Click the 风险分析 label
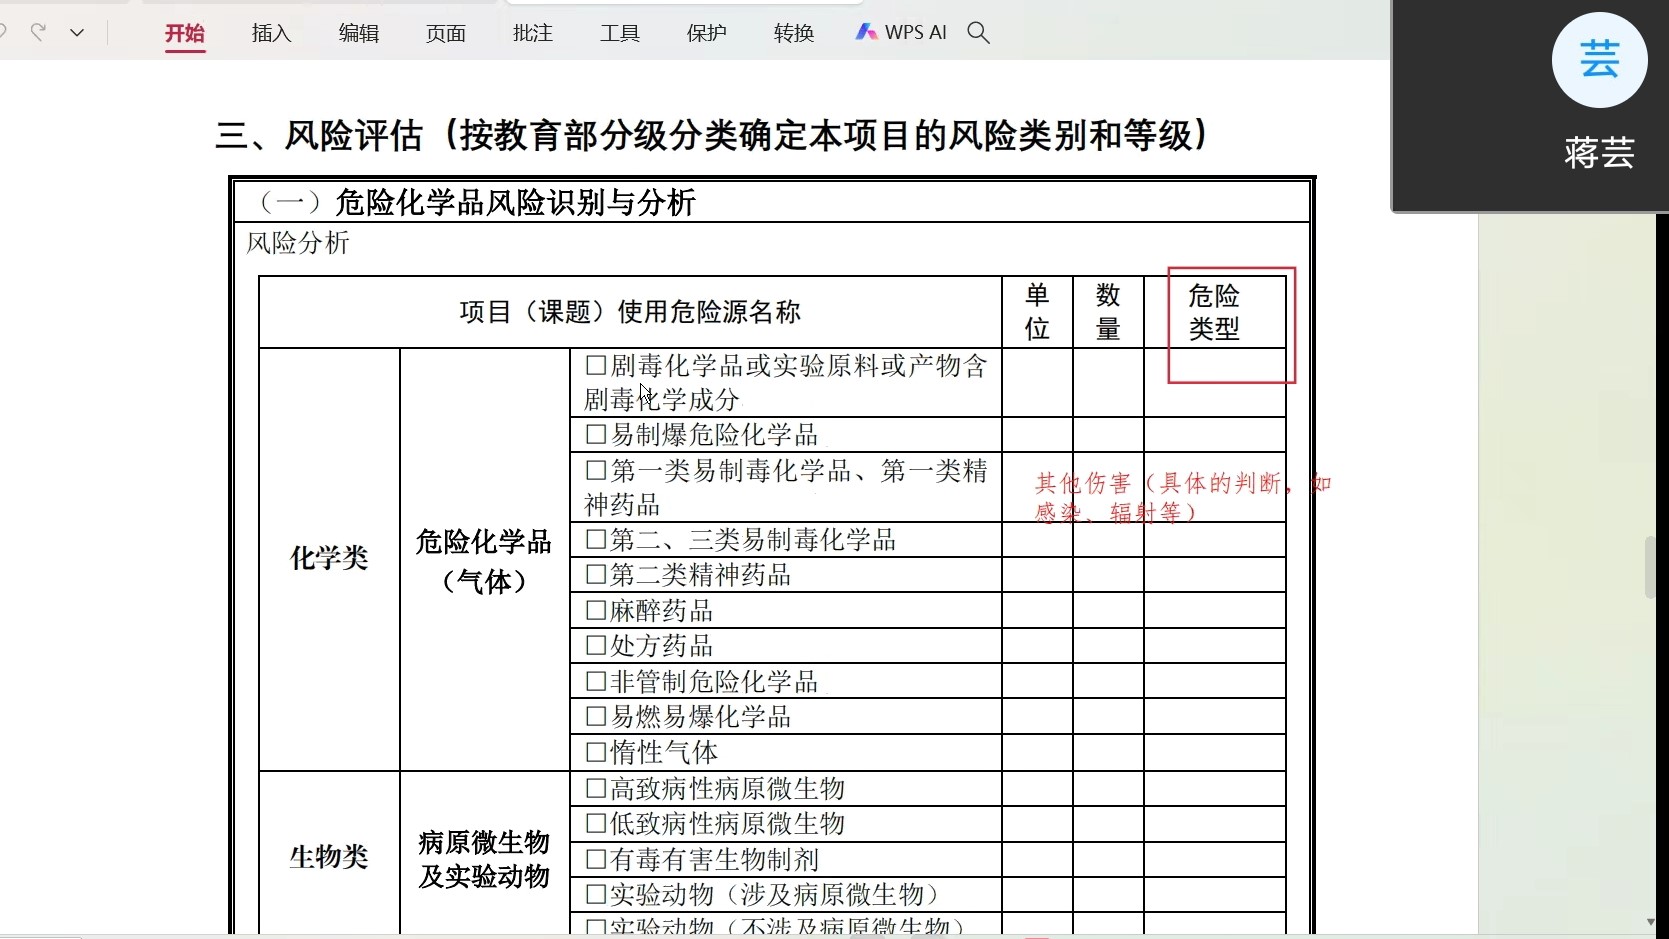The height and width of the screenshot is (939, 1669). click(298, 243)
